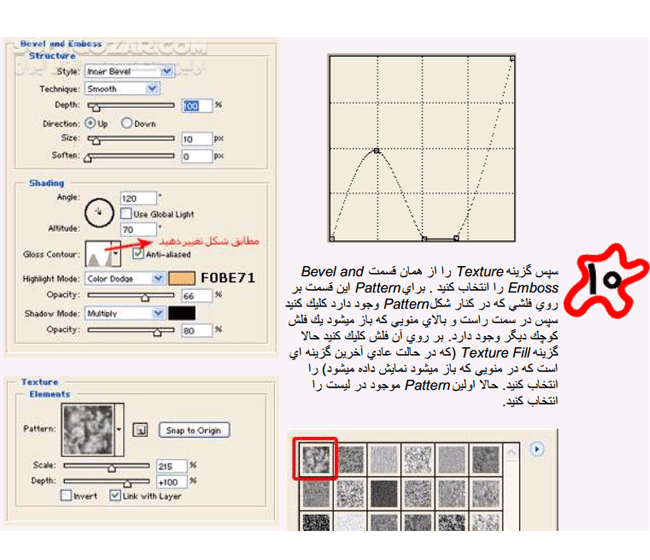This screenshot has width=650, height=560.
Task: Select the Up direction radio button
Action: (90, 123)
